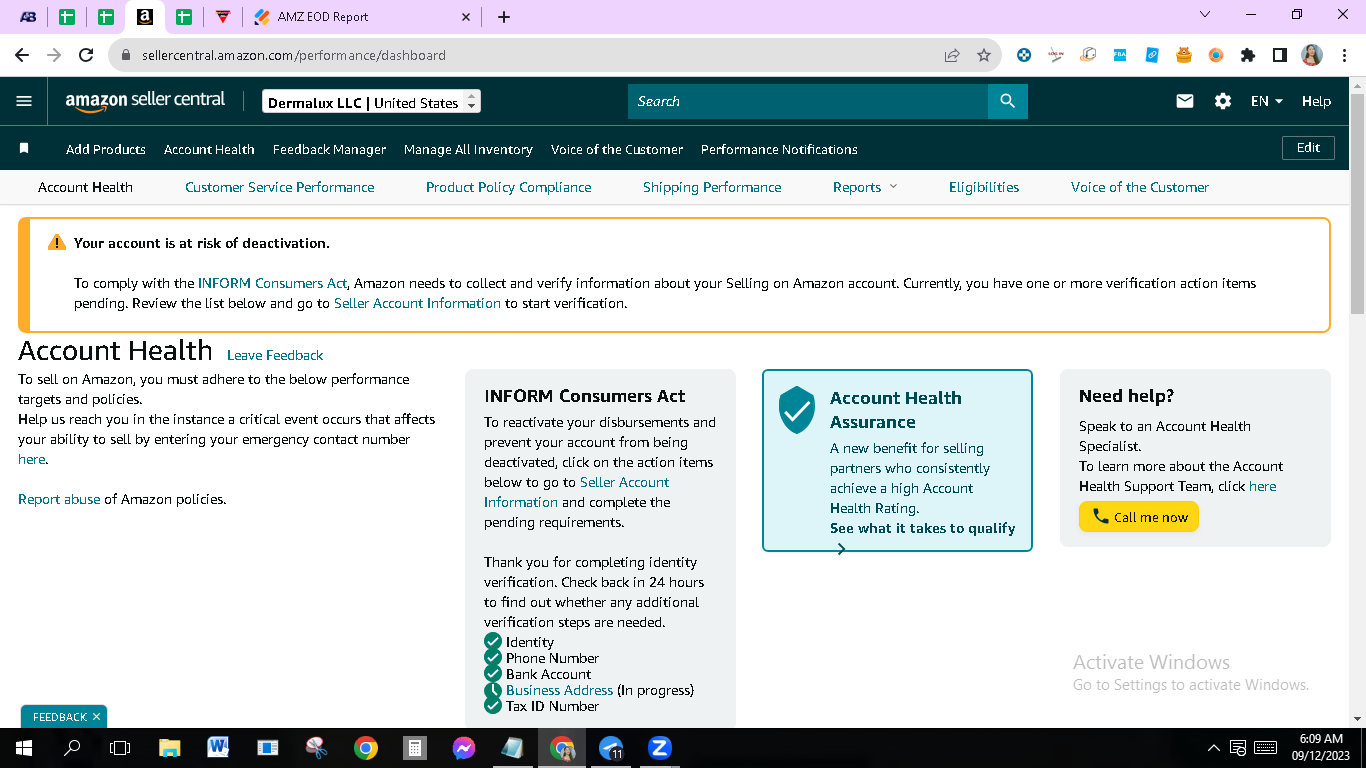Click the Report abuse link

coord(59,499)
